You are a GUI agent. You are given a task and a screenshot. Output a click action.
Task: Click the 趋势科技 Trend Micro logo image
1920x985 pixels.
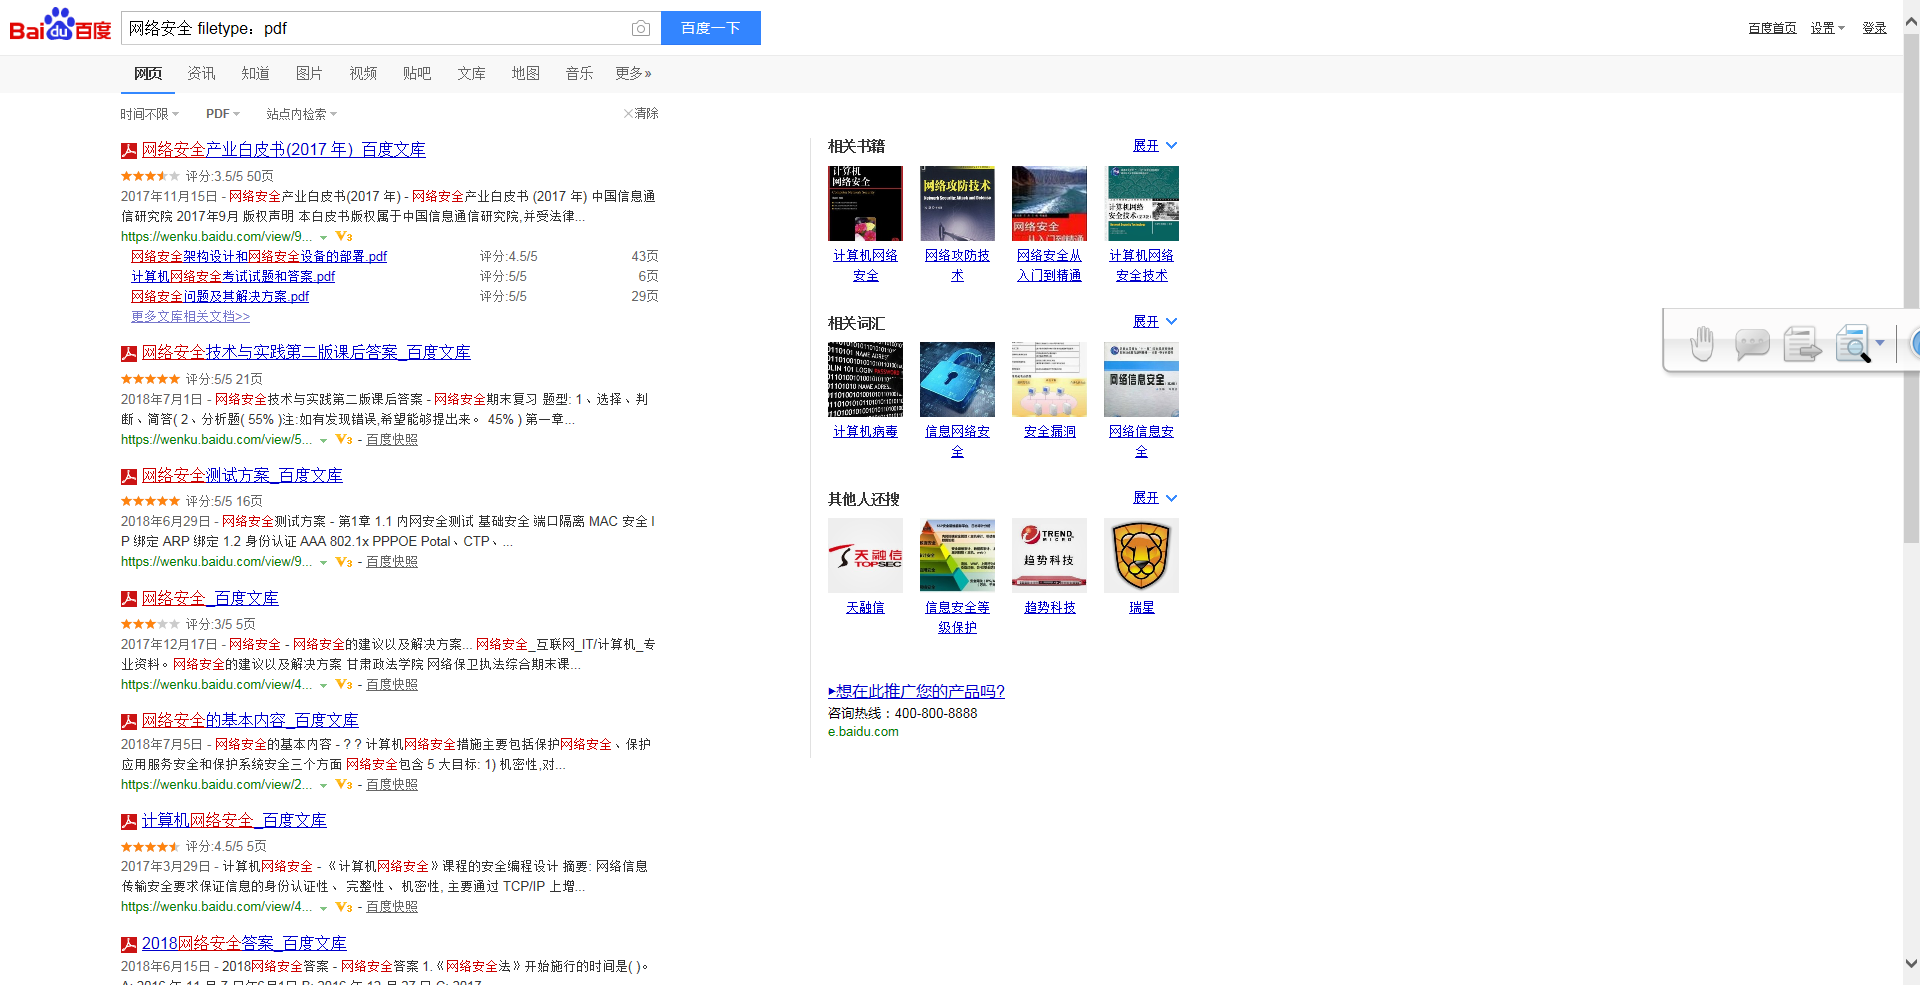tap(1049, 556)
